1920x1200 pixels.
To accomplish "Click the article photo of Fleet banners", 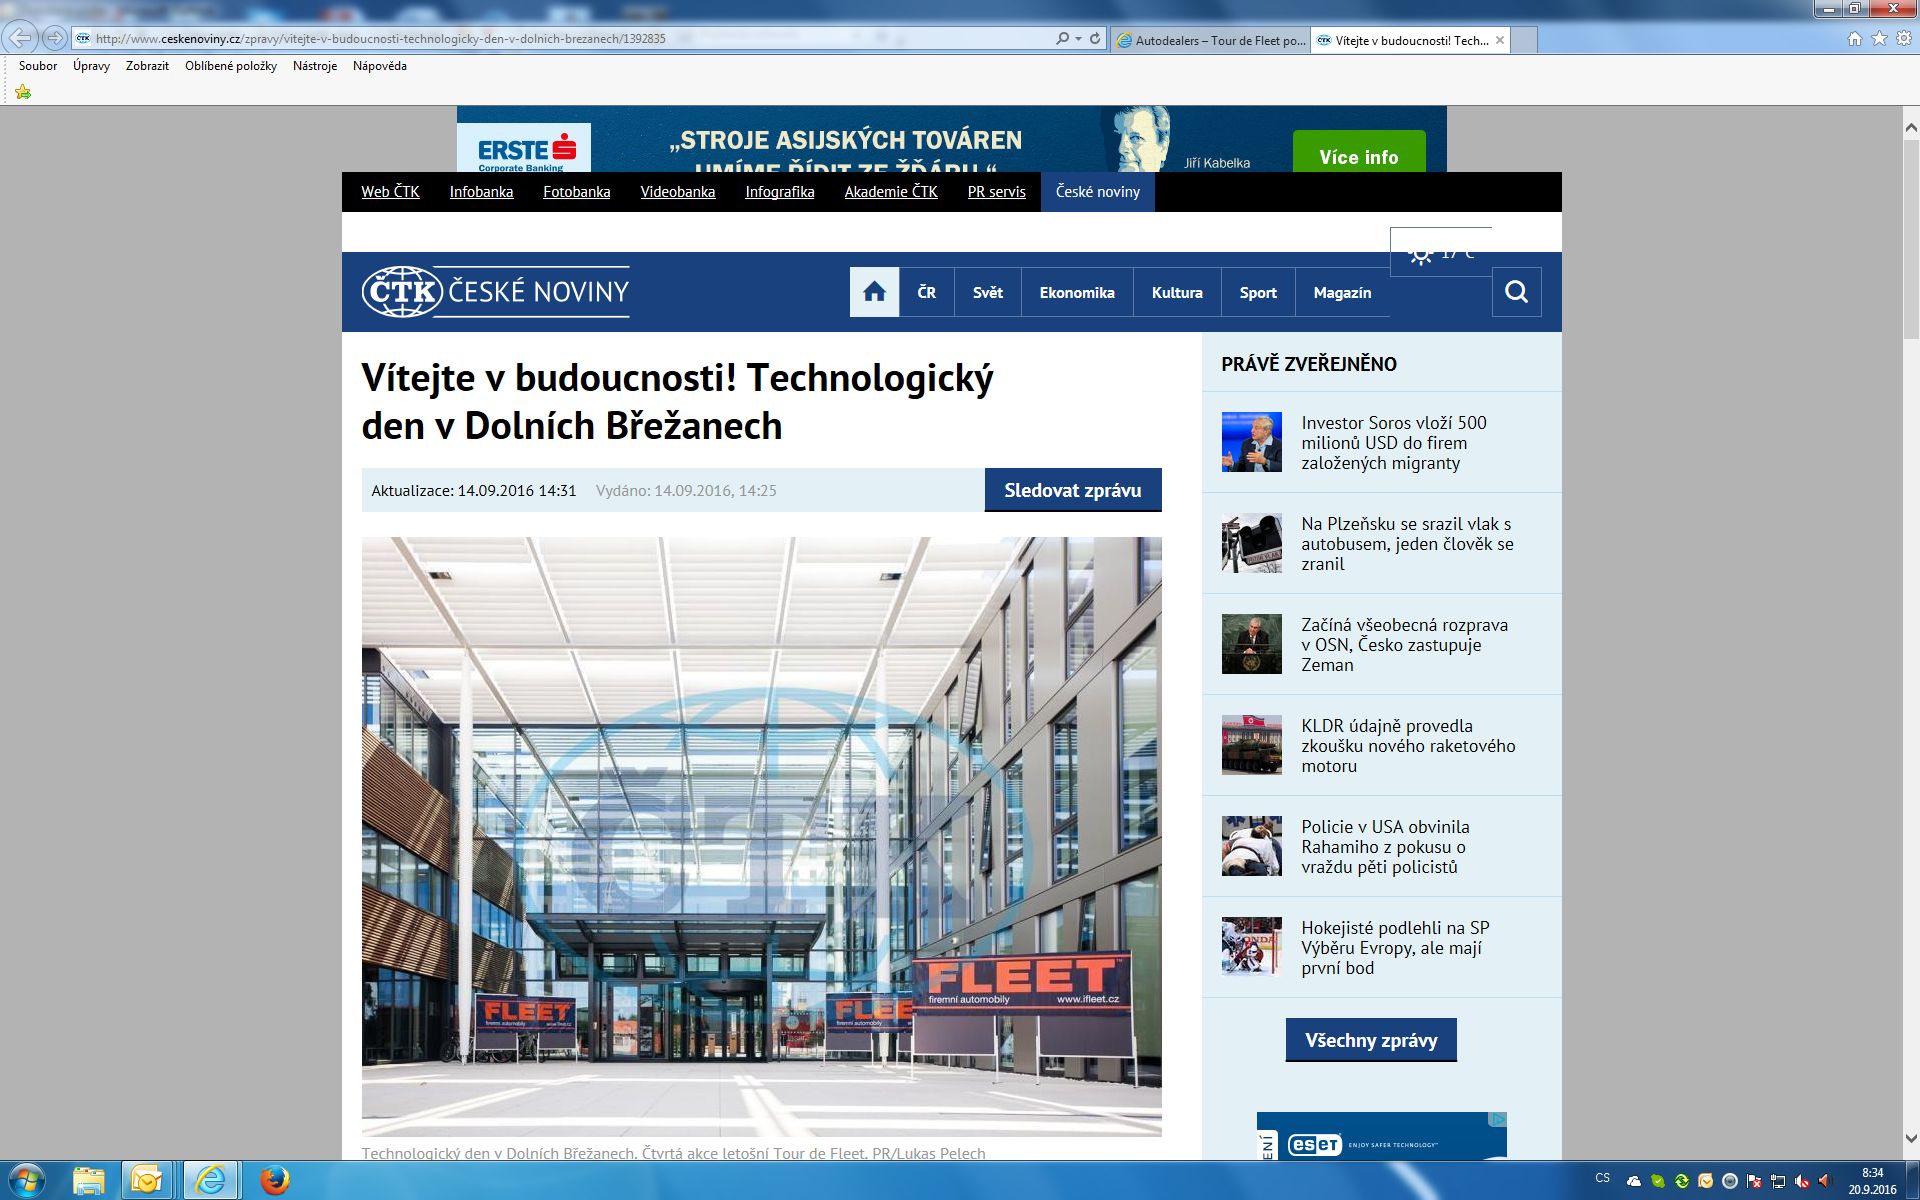I will pyautogui.click(x=761, y=836).
